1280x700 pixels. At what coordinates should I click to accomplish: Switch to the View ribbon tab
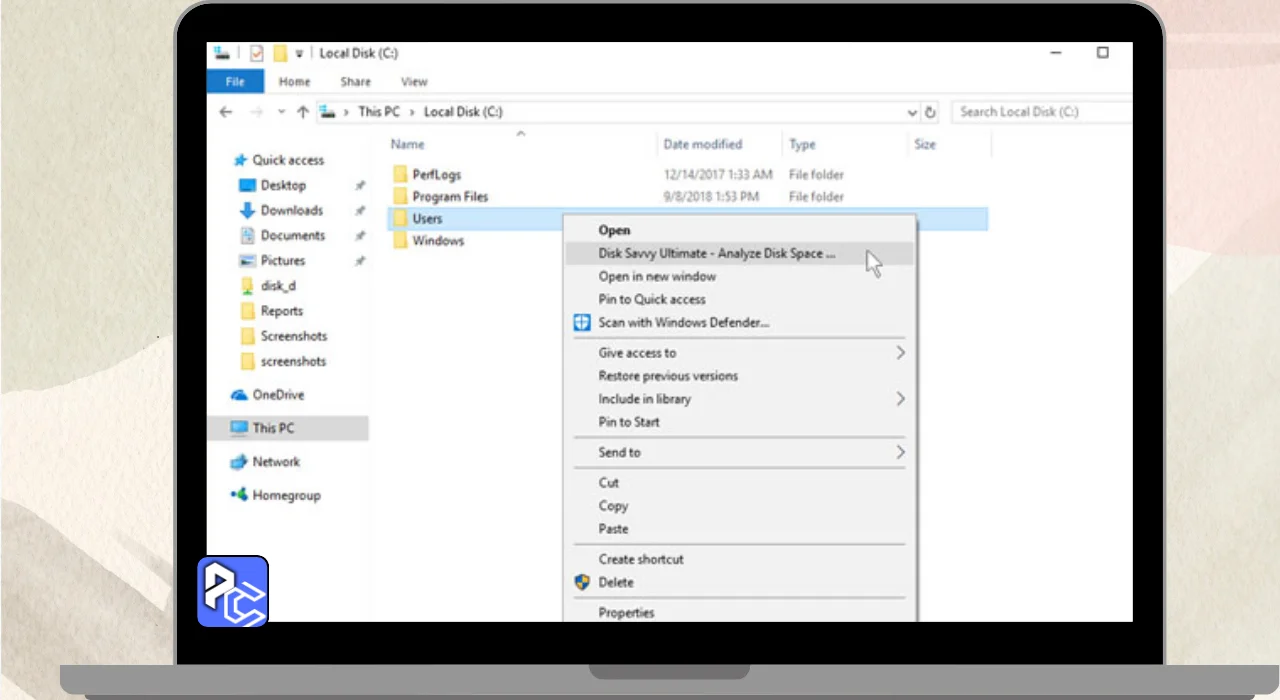point(414,82)
